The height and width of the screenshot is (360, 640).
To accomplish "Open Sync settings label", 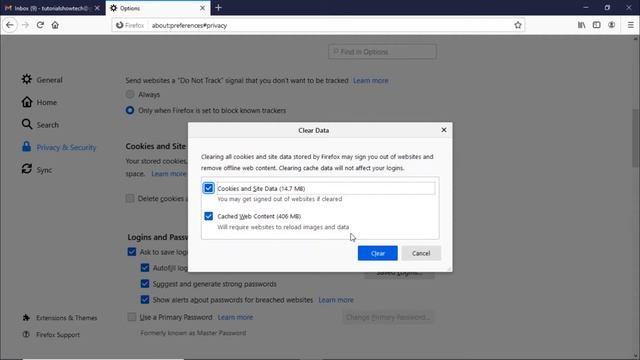I will click(44, 170).
